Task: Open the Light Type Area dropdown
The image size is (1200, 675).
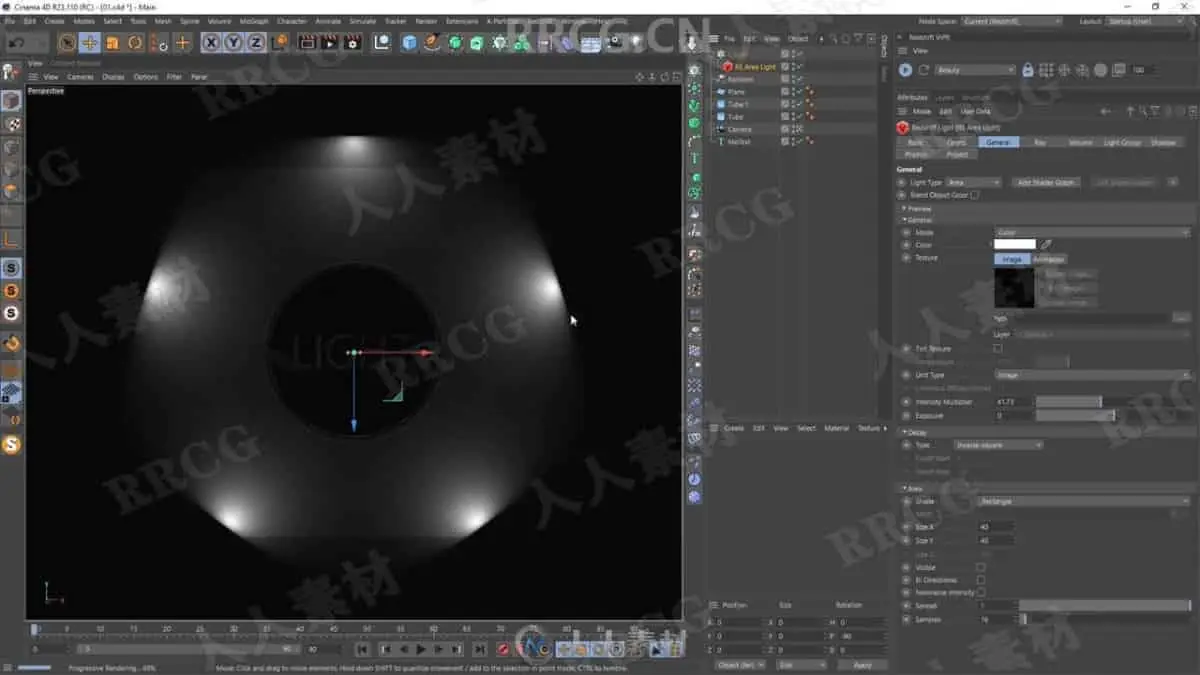Action: click(973, 183)
